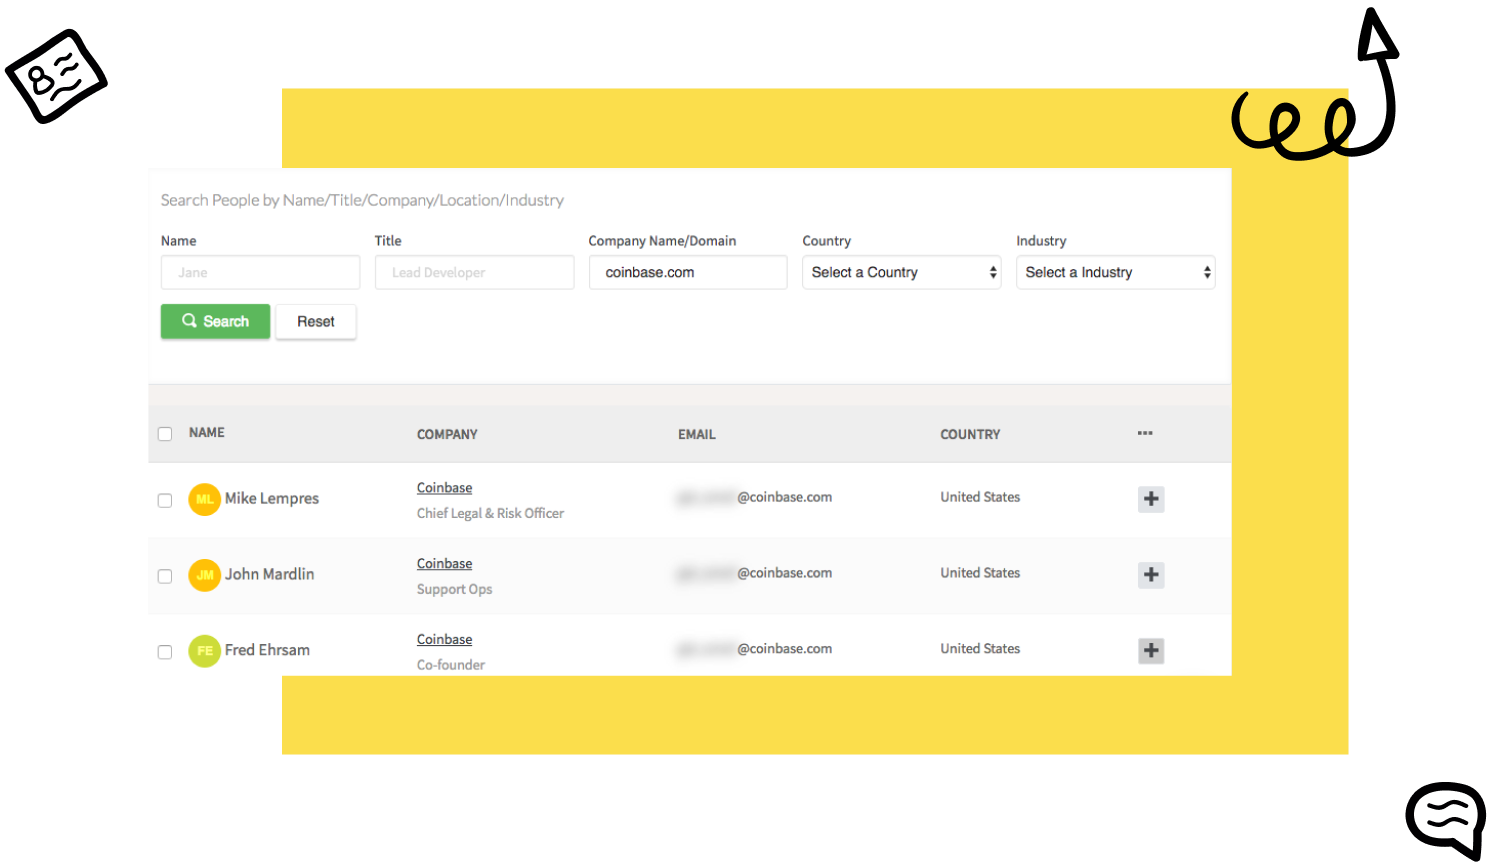The height and width of the screenshot is (863, 1487).
Task: Click the Company Name/Domain field with coinbase.com
Action: tap(688, 272)
